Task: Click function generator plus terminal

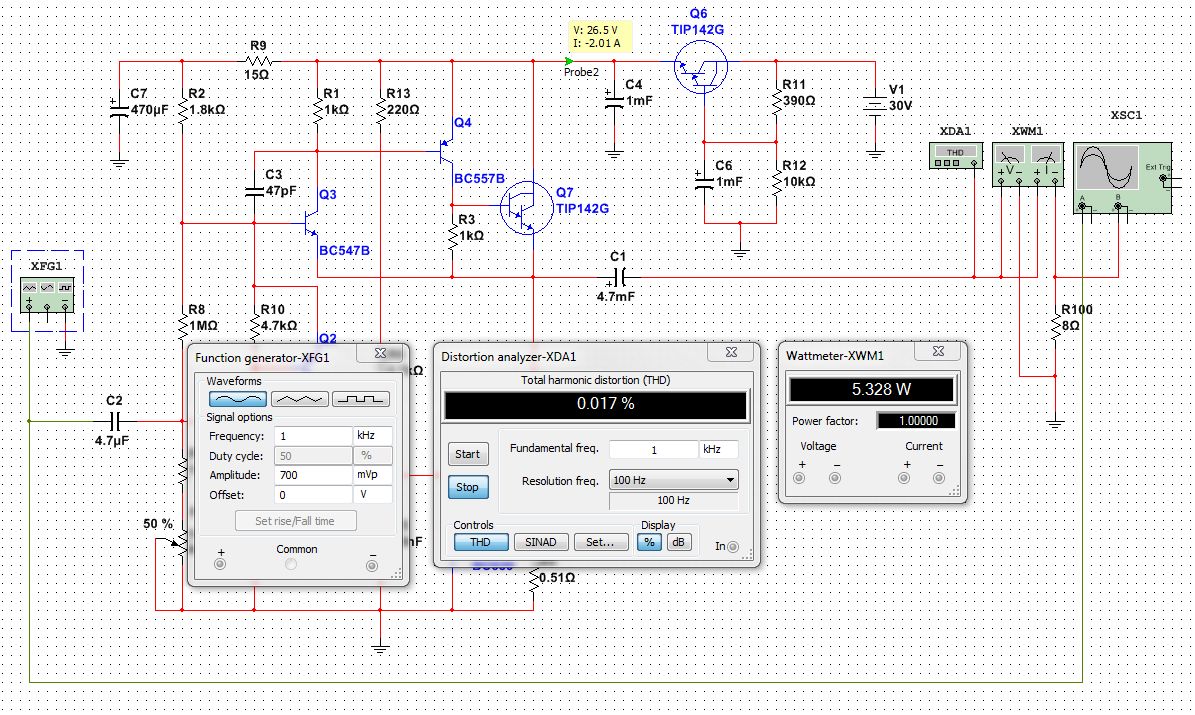Action: point(220,565)
